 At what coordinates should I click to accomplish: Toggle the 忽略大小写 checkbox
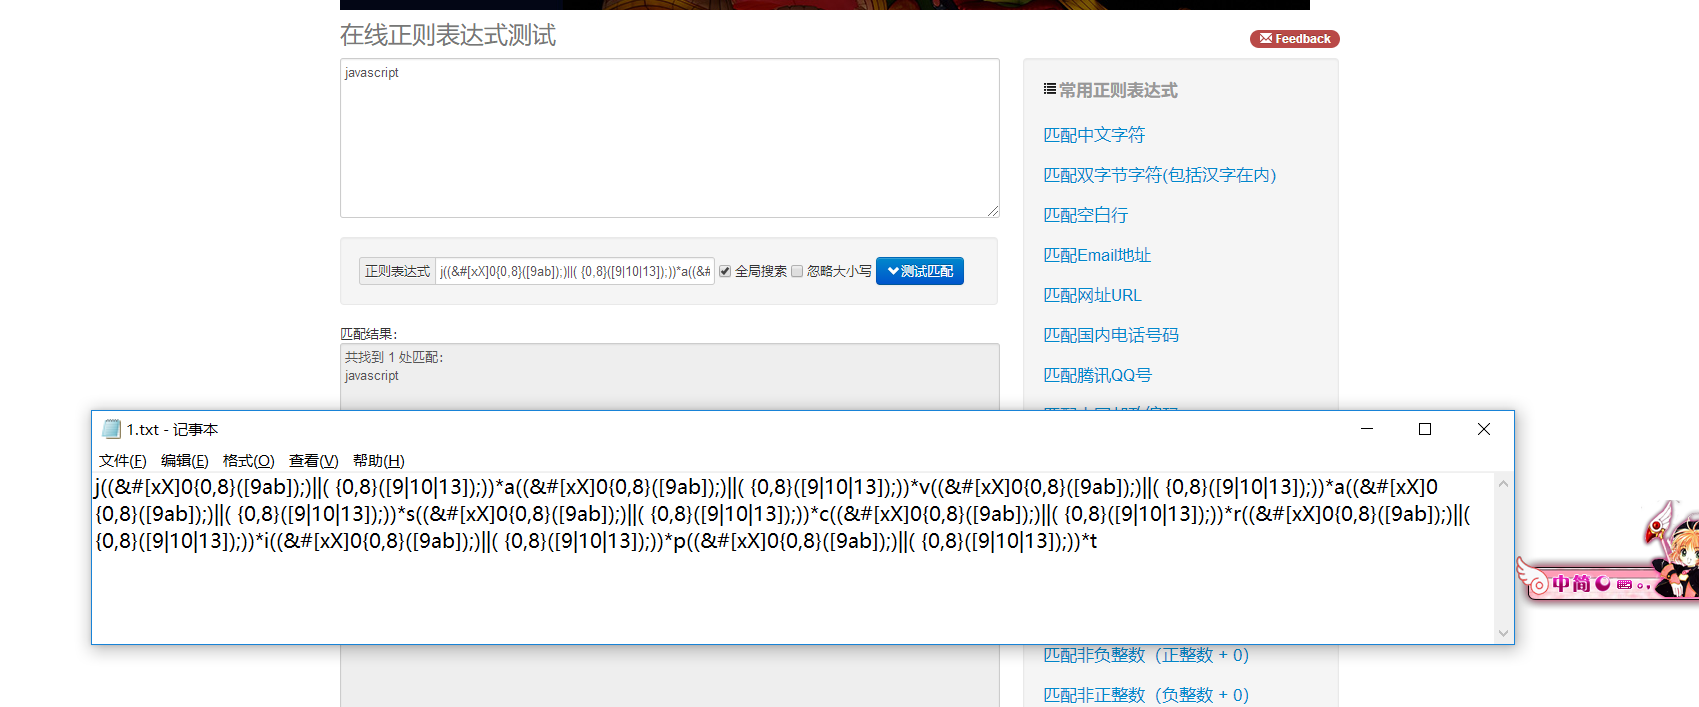797,271
